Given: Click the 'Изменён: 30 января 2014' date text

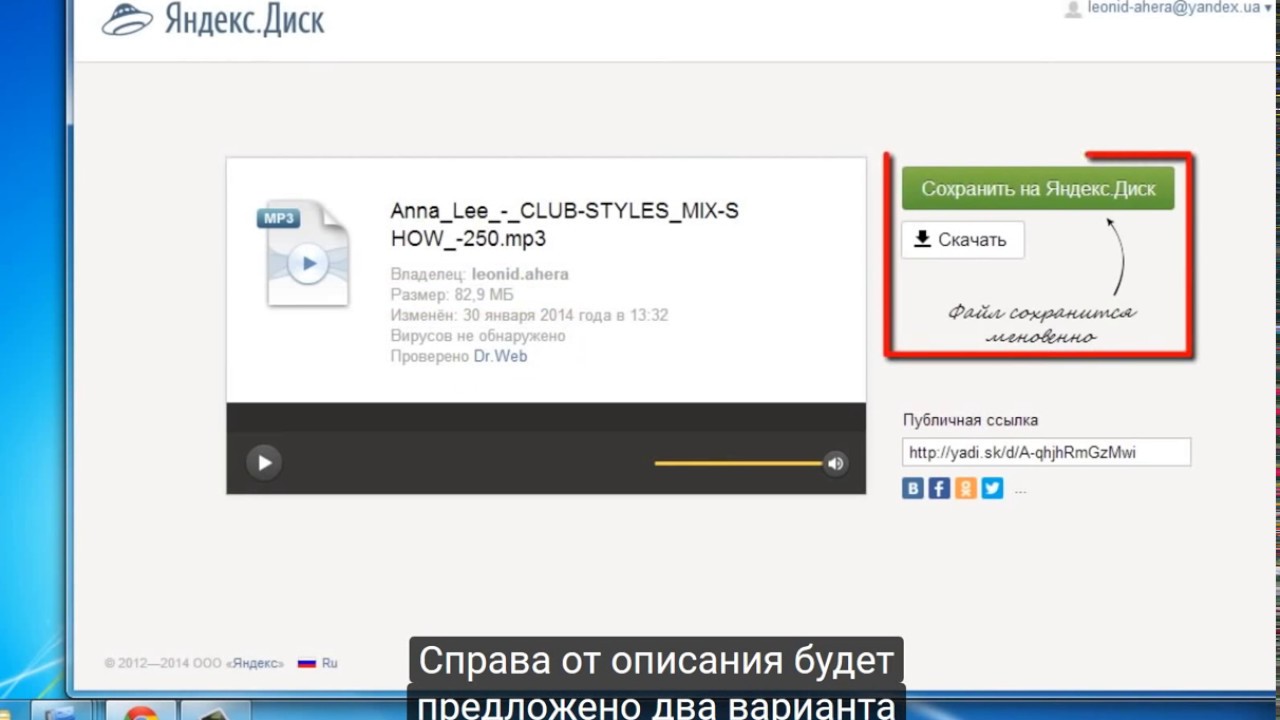Looking at the screenshot, I should coord(529,315).
